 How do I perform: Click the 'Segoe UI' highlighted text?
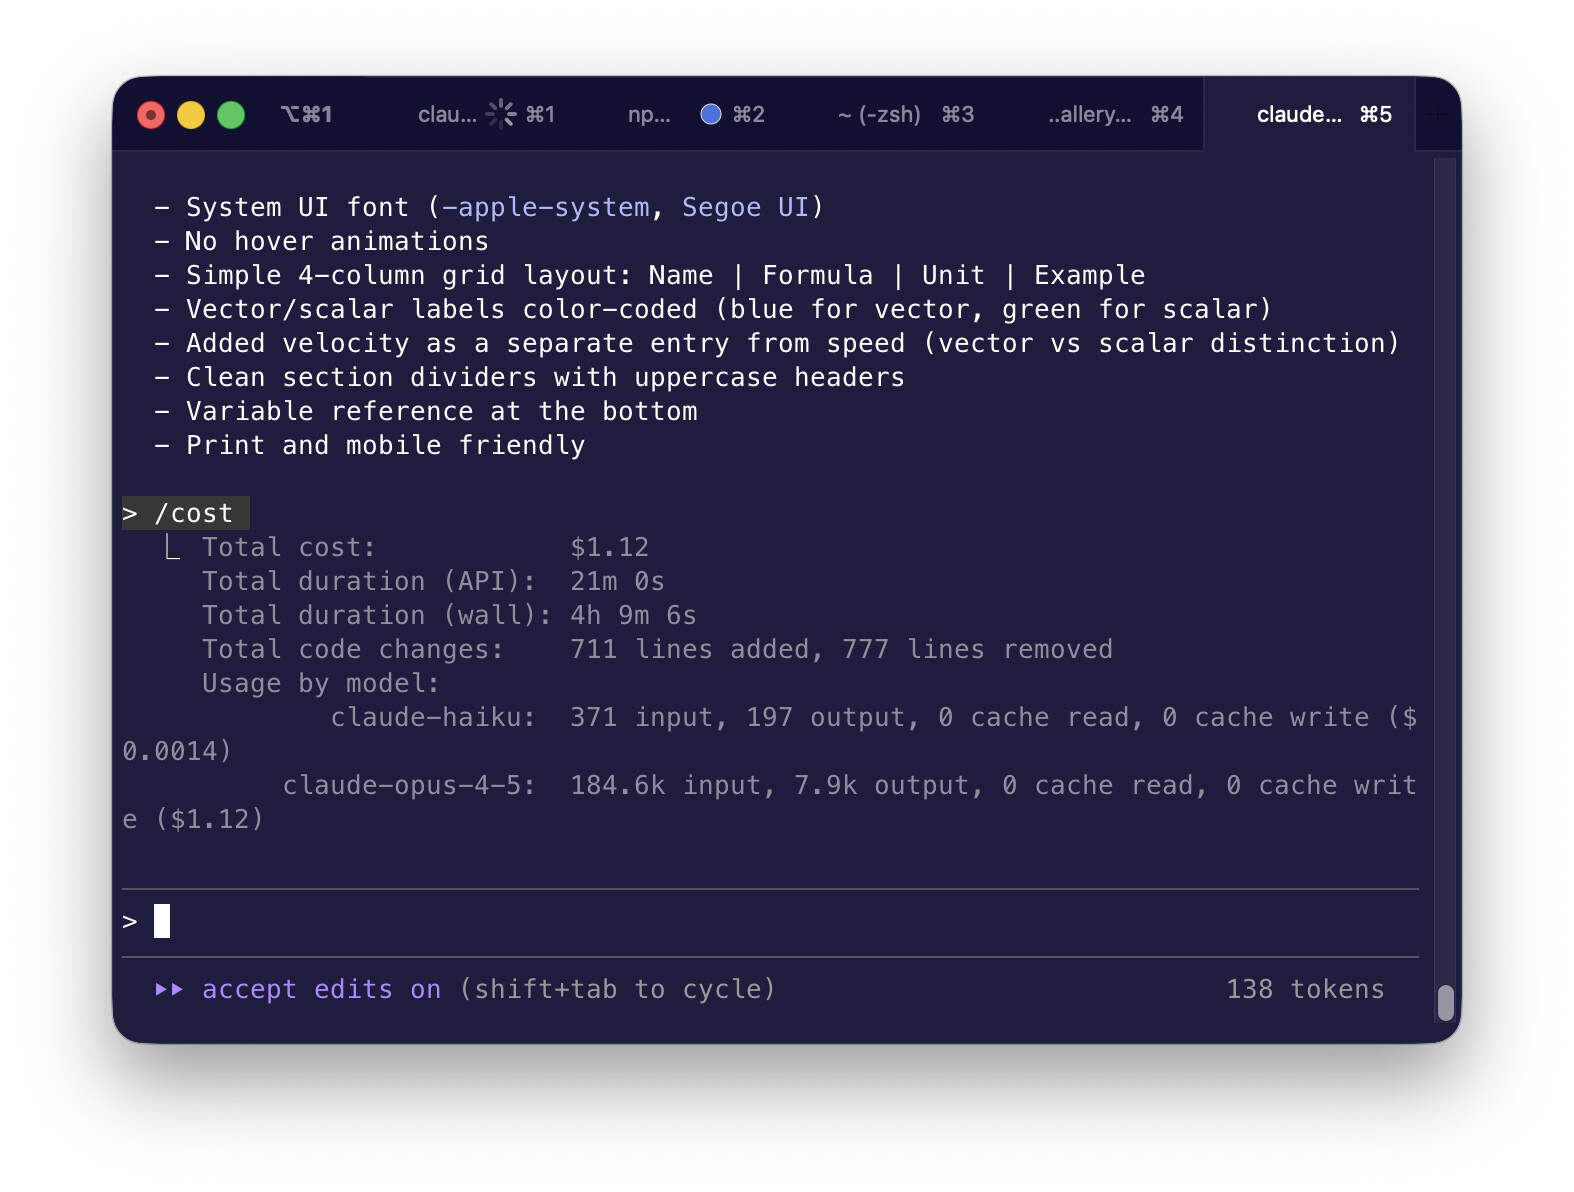(x=745, y=207)
